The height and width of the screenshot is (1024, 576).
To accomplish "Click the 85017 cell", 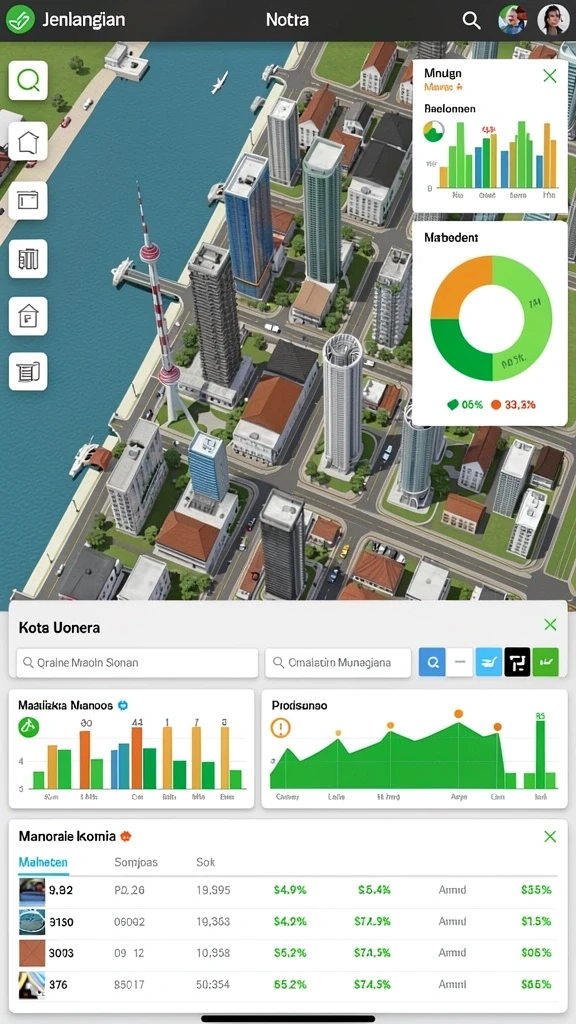I will click(x=129, y=984).
